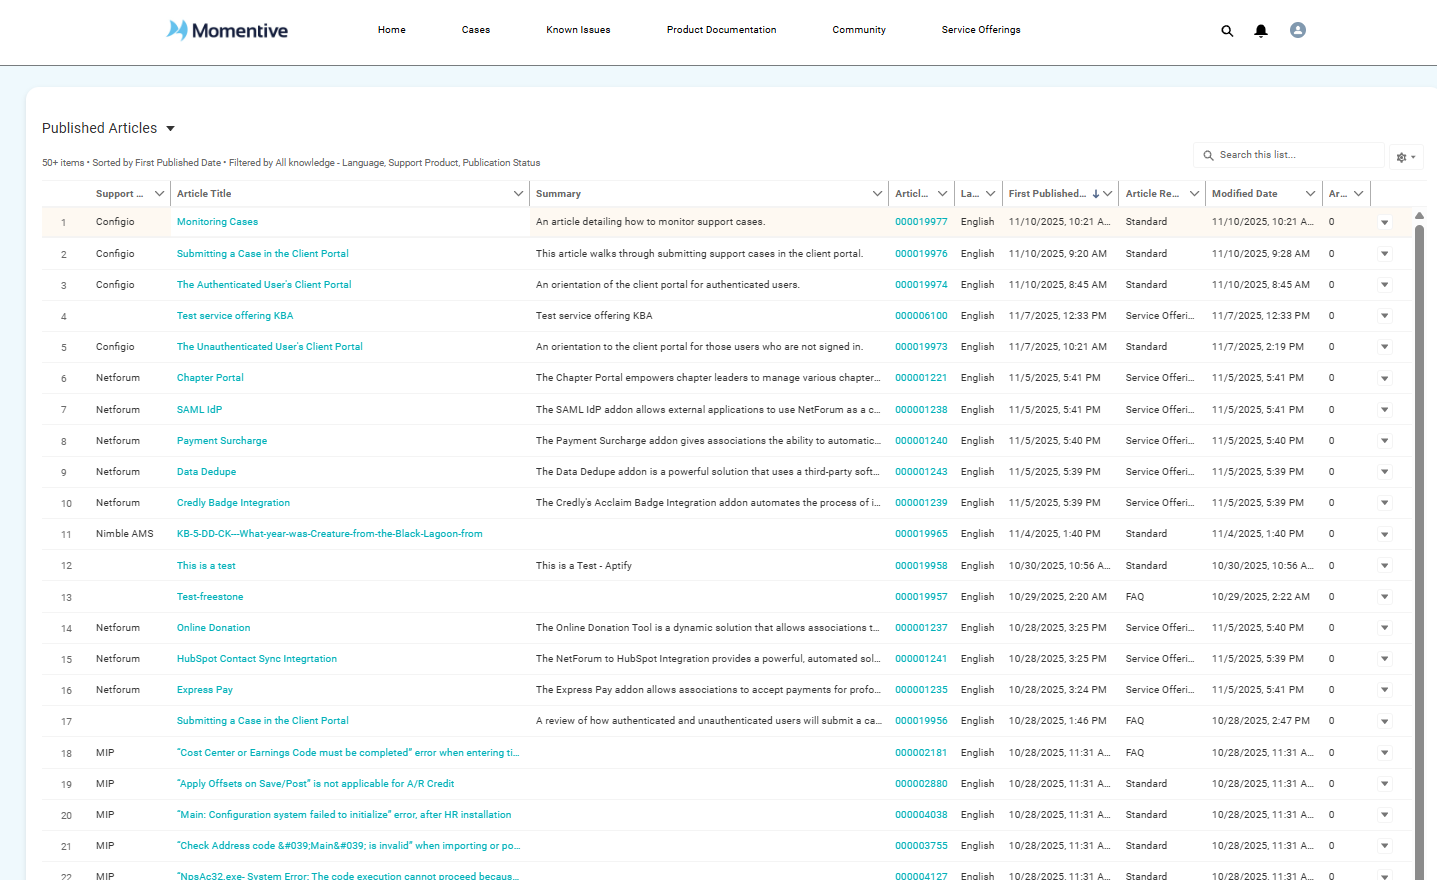Image resolution: width=1437 pixels, height=880 pixels.
Task: Open the Express Pay article
Action: [x=205, y=690]
